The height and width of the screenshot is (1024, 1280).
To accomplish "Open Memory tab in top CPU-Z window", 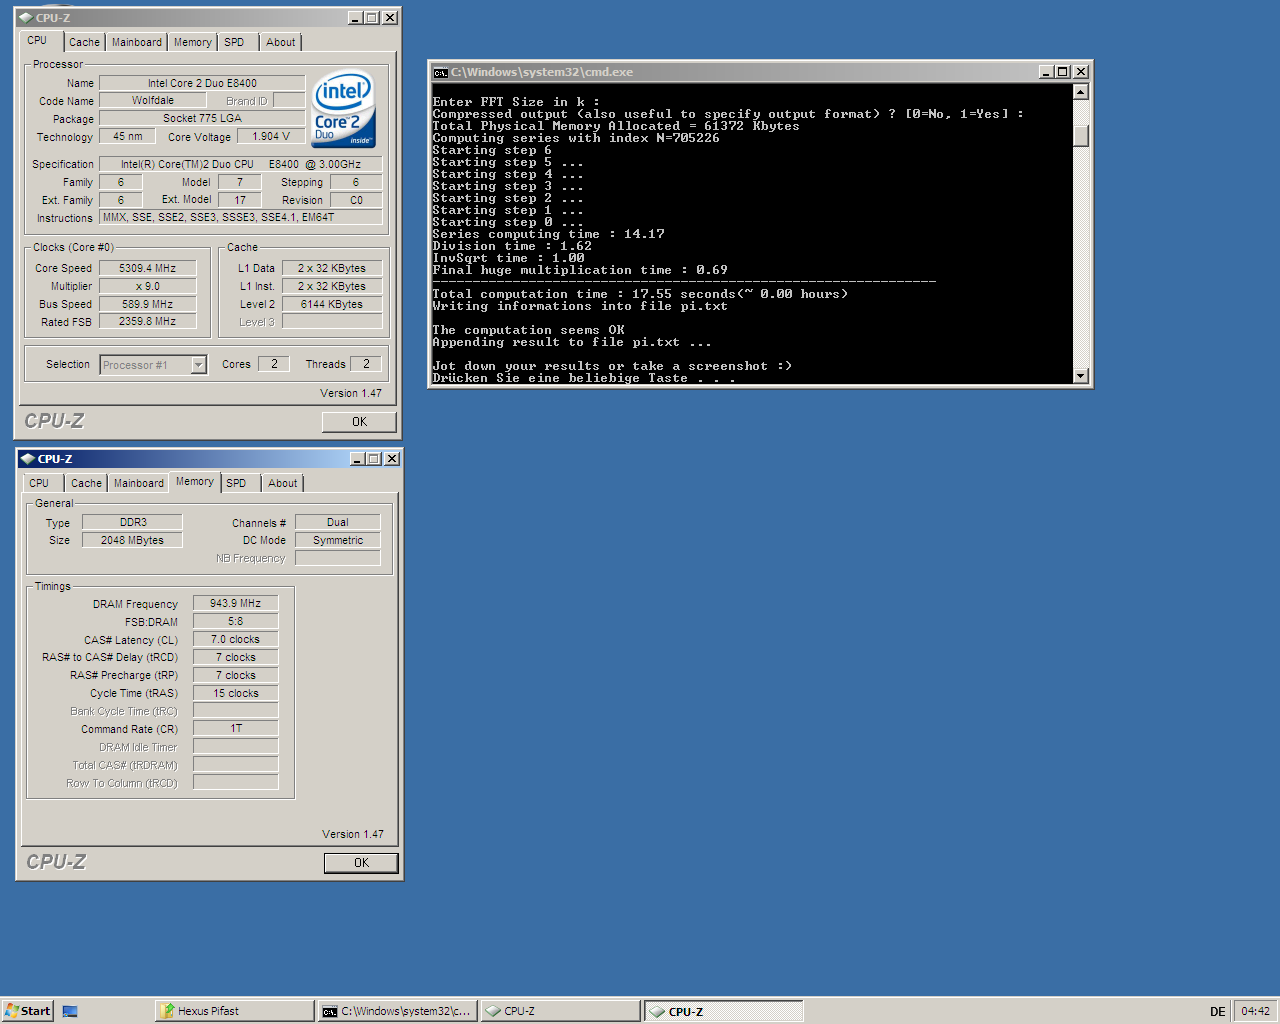I will click(192, 42).
